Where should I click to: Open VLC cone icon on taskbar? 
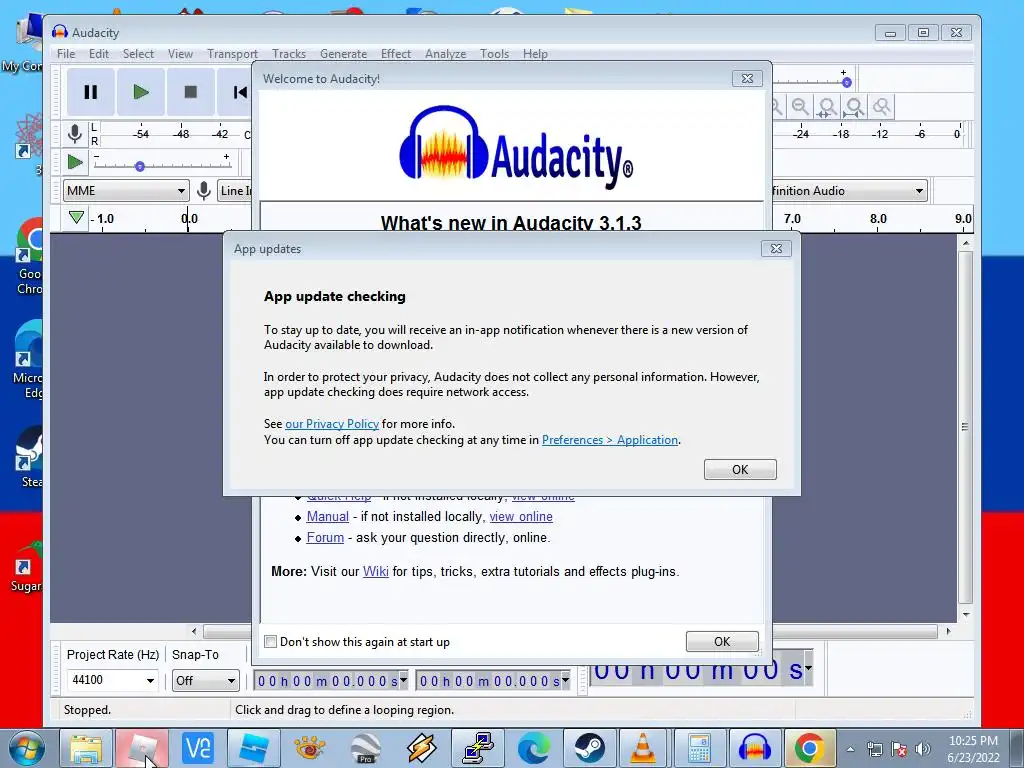click(643, 748)
